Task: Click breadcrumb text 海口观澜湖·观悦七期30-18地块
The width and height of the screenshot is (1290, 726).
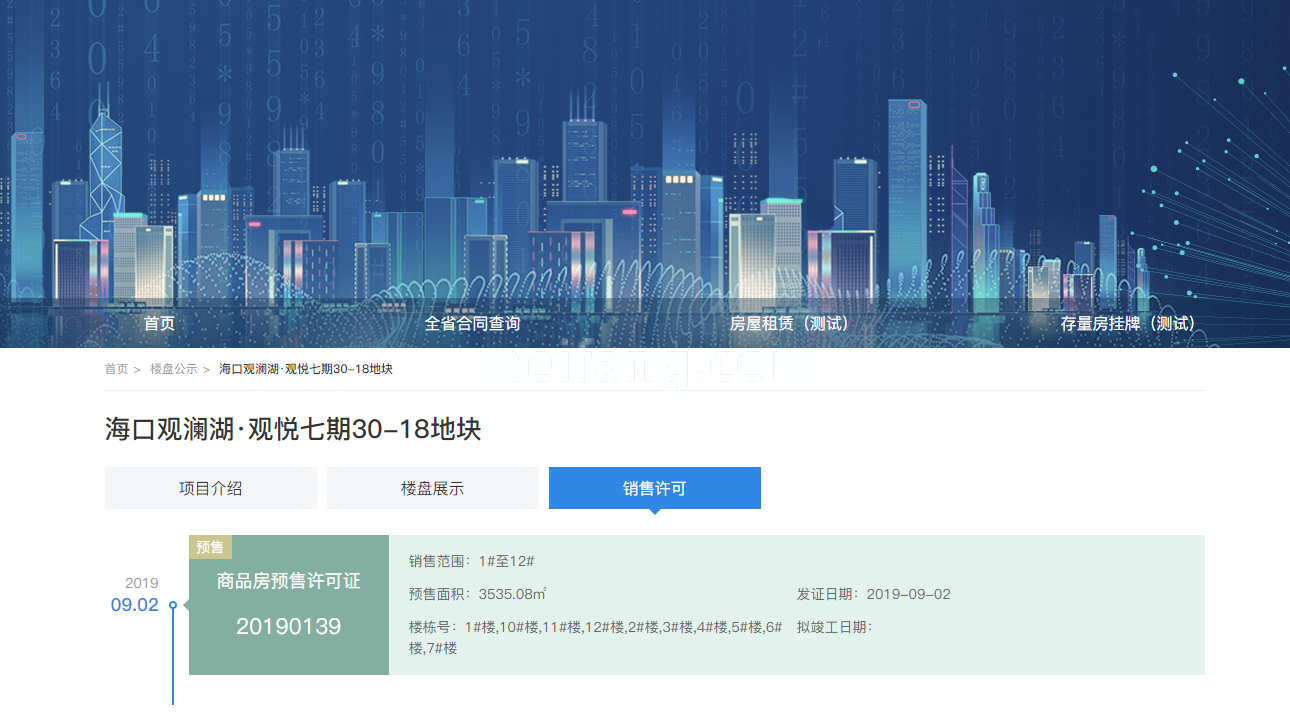Action: [x=306, y=369]
